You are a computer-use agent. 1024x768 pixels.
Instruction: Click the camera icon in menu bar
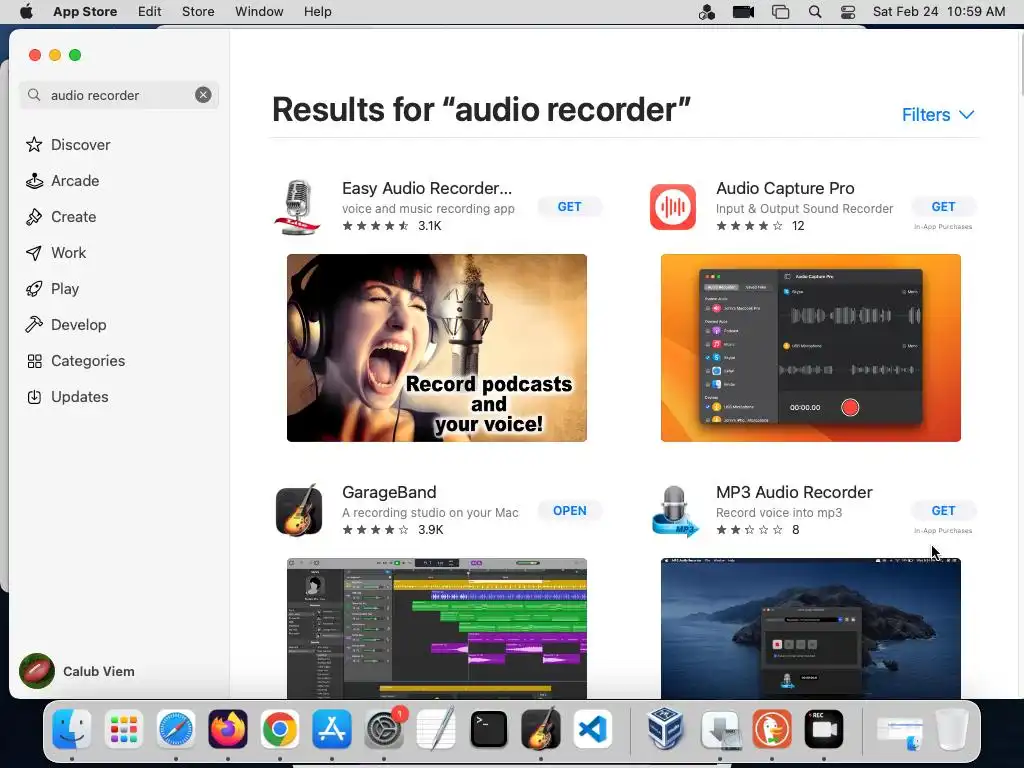743,12
